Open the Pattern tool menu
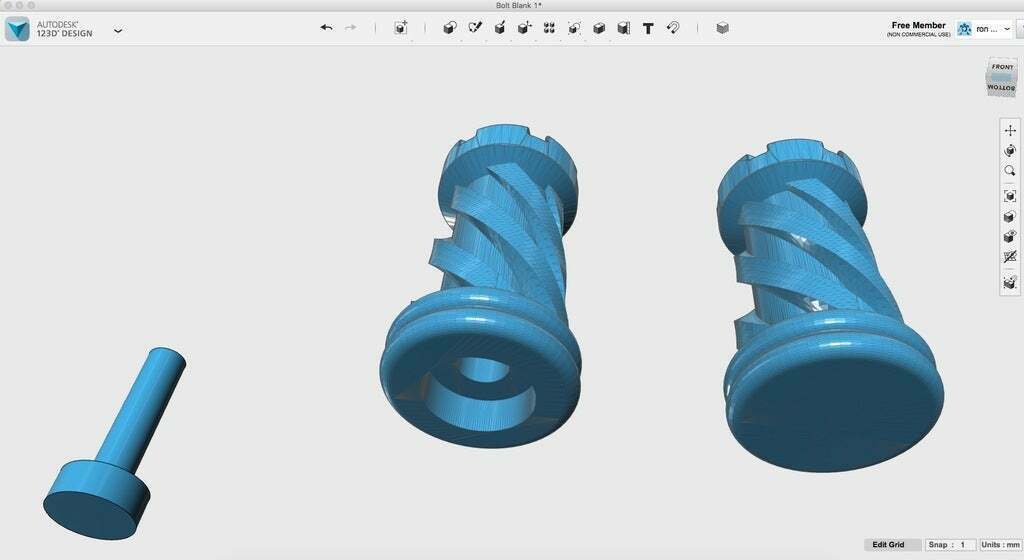This screenshot has width=1024, height=560. 549,27
